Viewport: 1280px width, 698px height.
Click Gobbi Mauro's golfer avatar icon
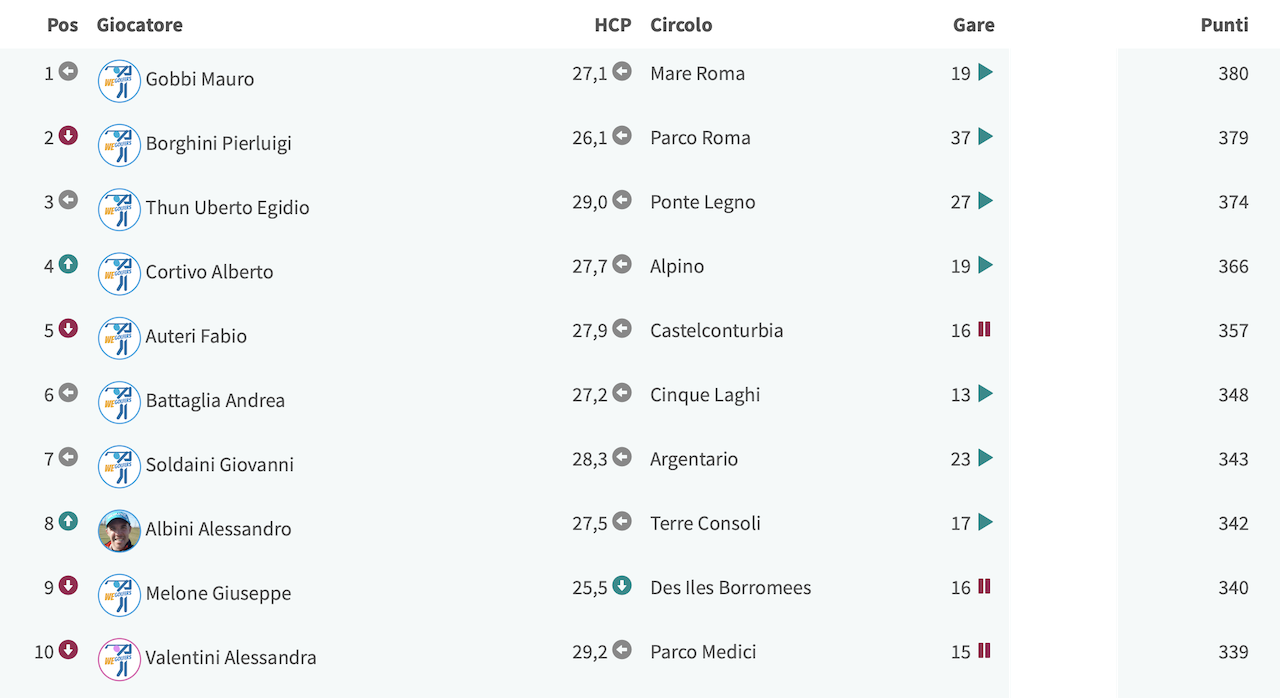[x=119, y=81]
